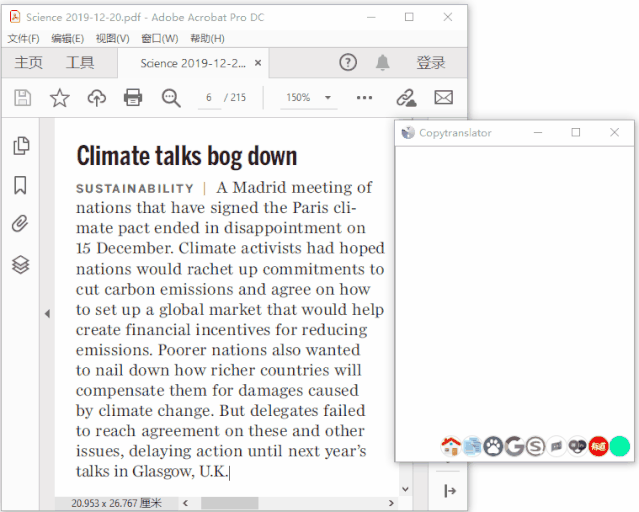The width and height of the screenshot is (639, 512).
Task: Select the Science 2019-12-2... document tab
Action: (x=193, y=63)
